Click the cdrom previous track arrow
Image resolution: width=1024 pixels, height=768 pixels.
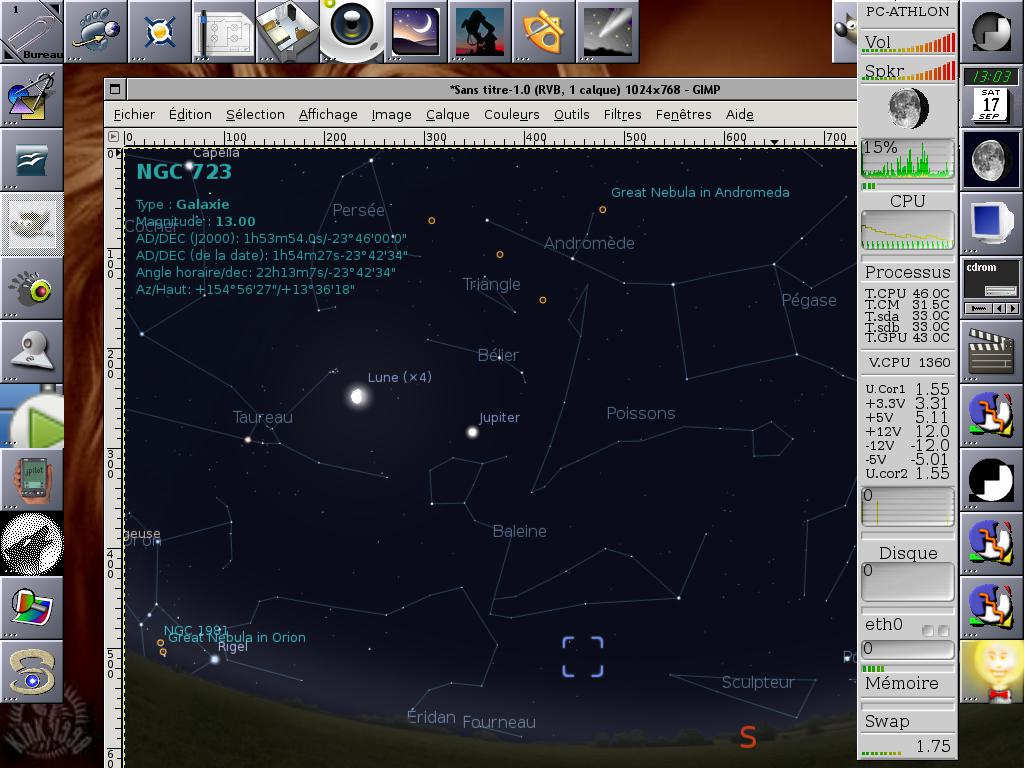click(x=999, y=308)
